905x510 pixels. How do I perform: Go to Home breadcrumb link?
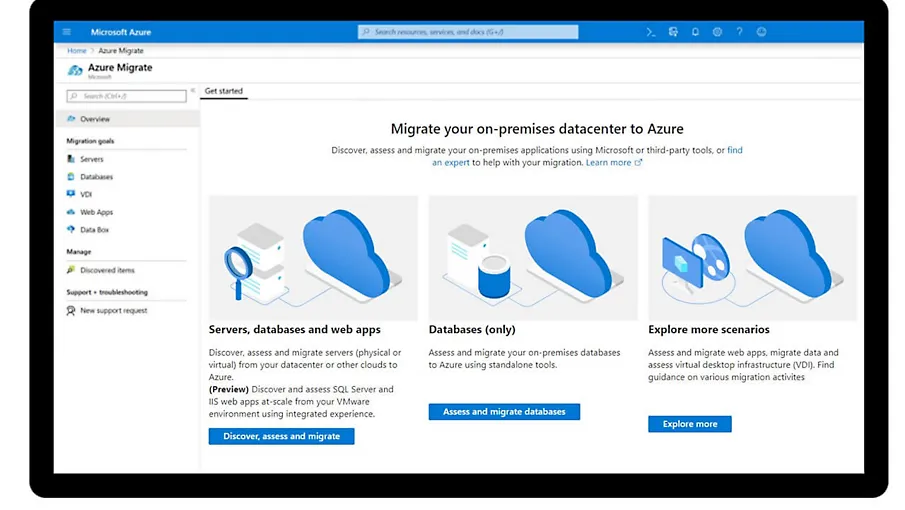click(x=77, y=51)
